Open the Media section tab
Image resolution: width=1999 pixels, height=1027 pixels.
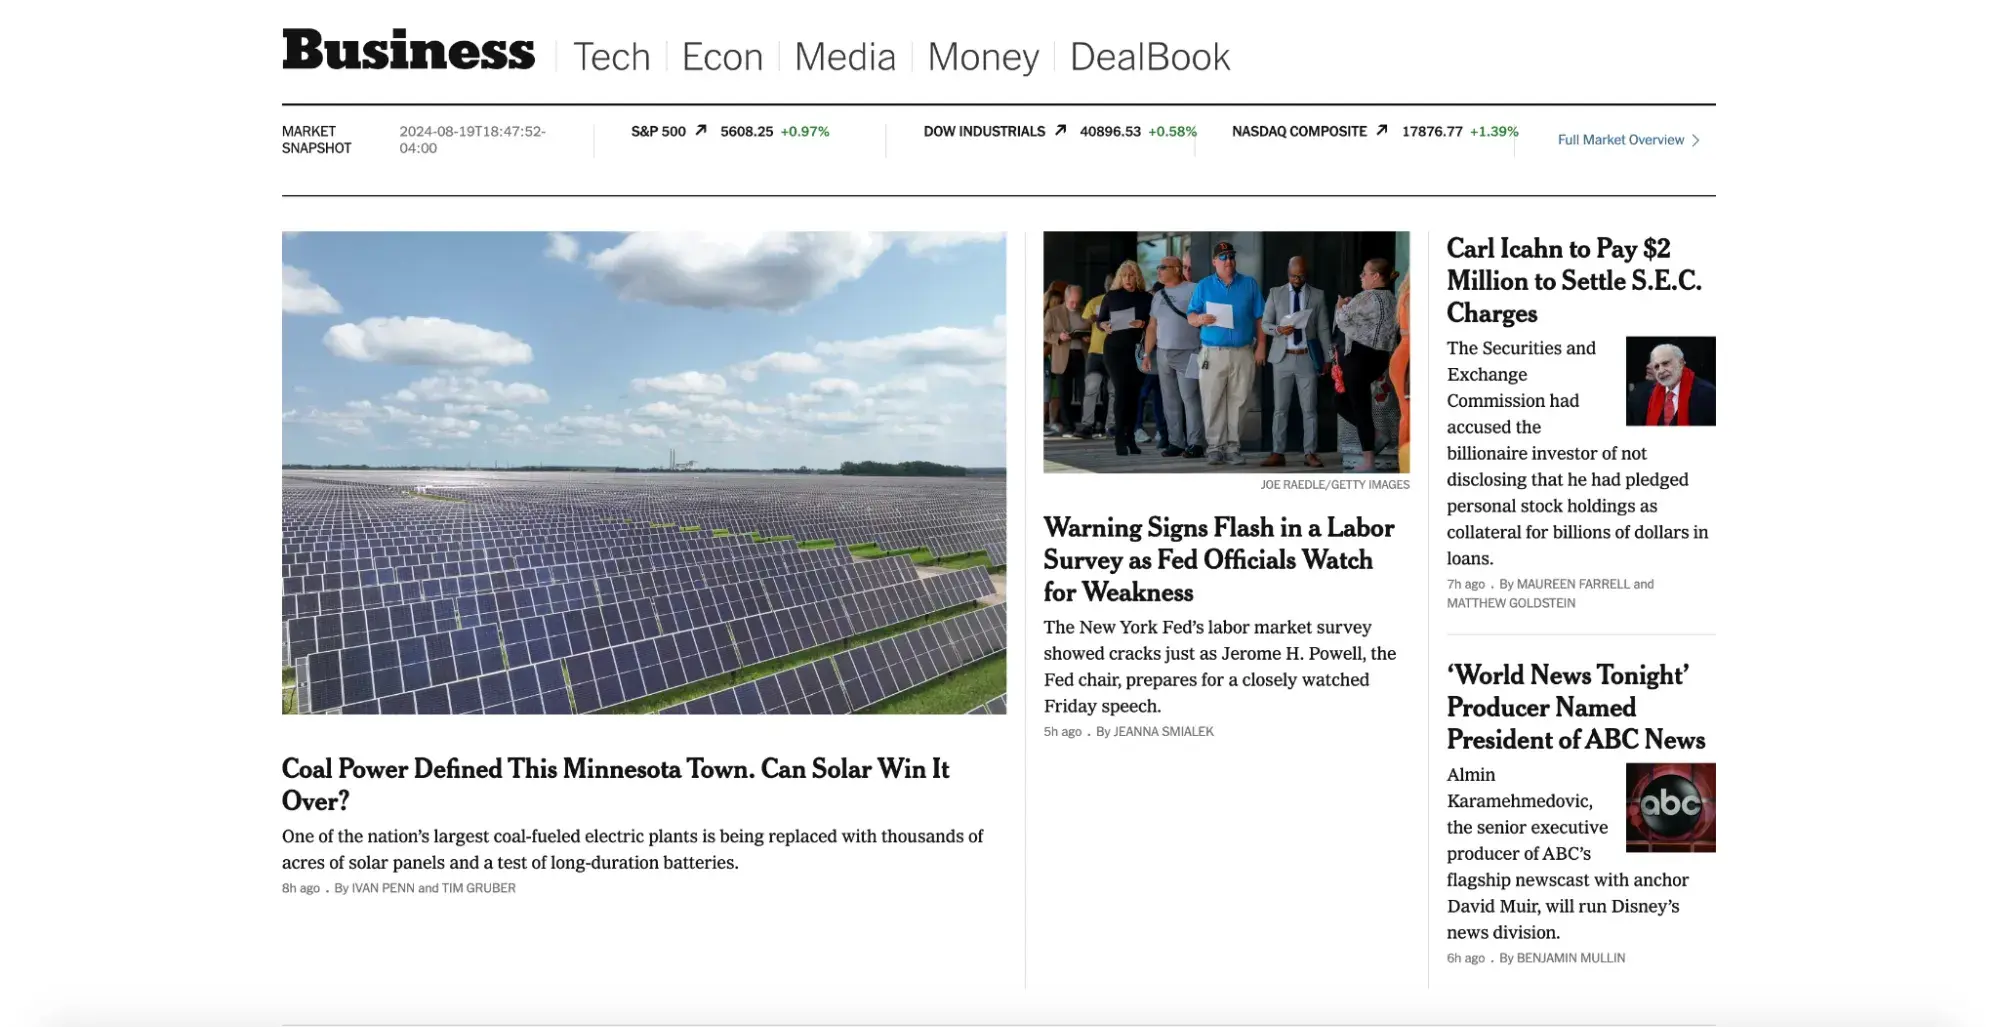pyautogui.click(x=844, y=57)
